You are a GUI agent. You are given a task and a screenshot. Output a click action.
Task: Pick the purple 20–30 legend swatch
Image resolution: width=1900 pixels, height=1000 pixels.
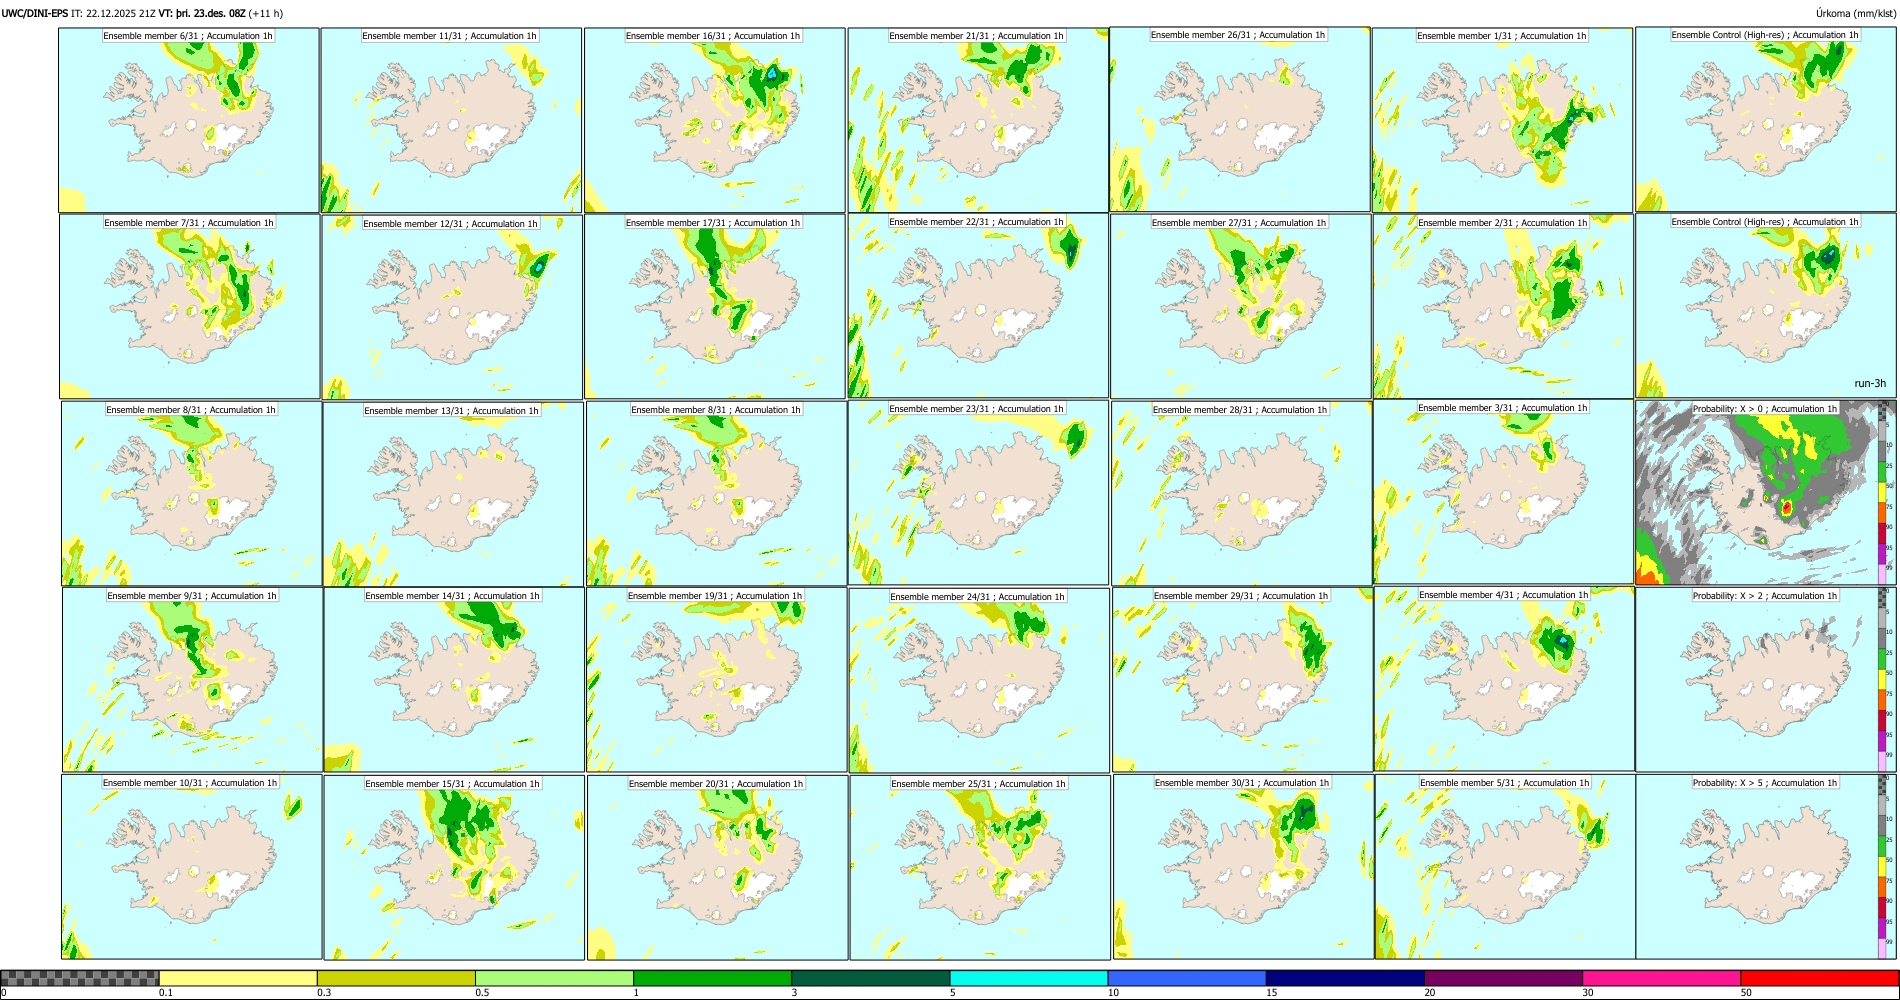point(1503,978)
